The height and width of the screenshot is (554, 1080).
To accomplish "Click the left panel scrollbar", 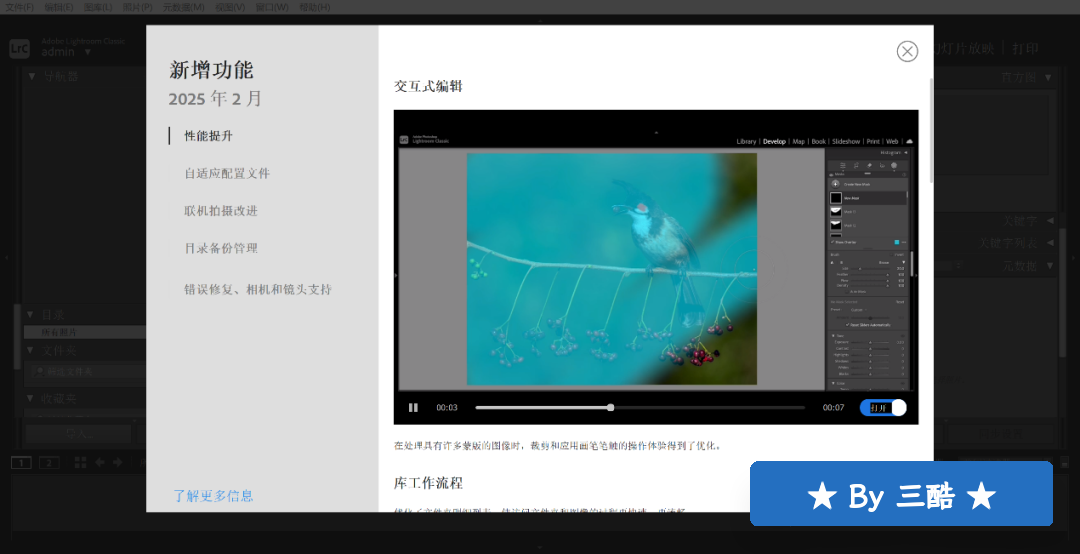I will 17,336.
